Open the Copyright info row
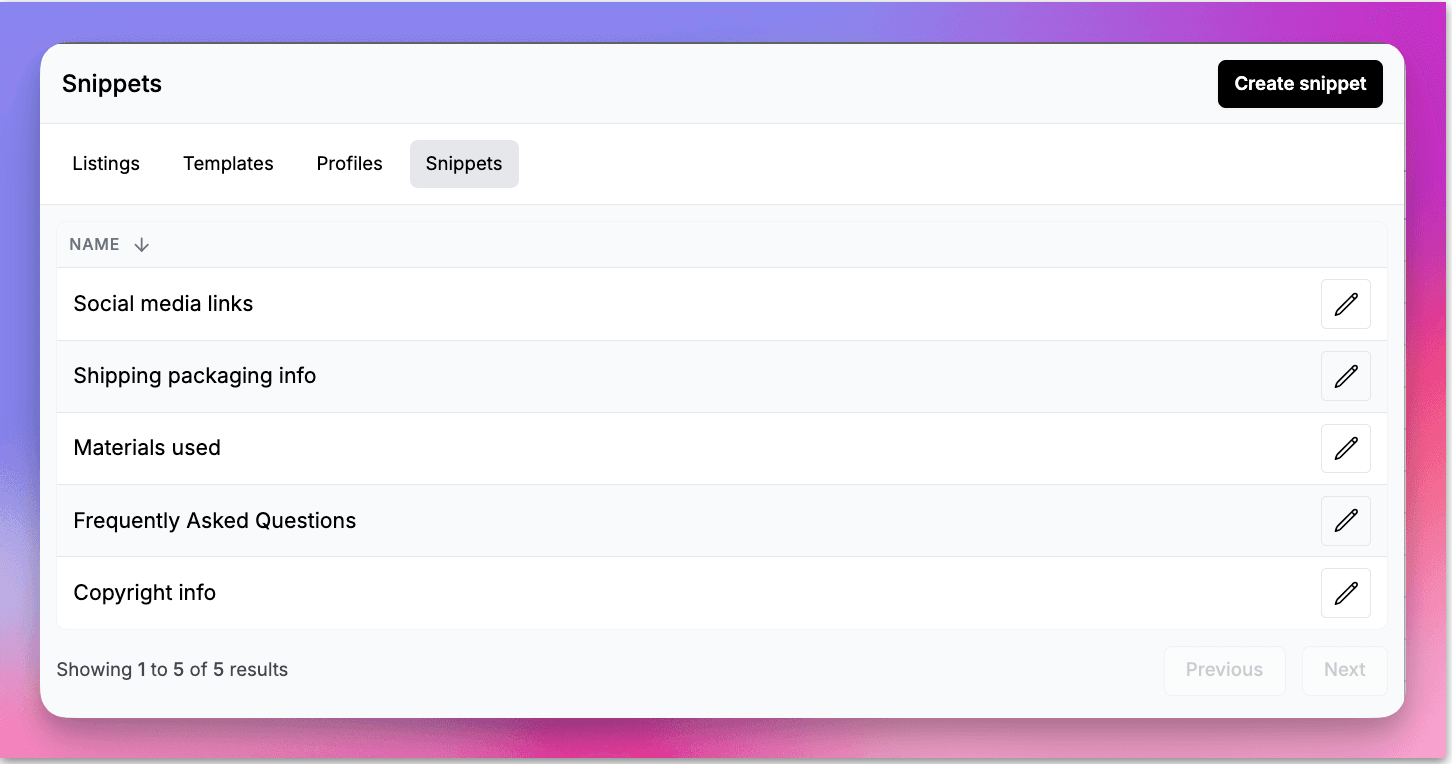The width and height of the screenshot is (1452, 764). 722,593
